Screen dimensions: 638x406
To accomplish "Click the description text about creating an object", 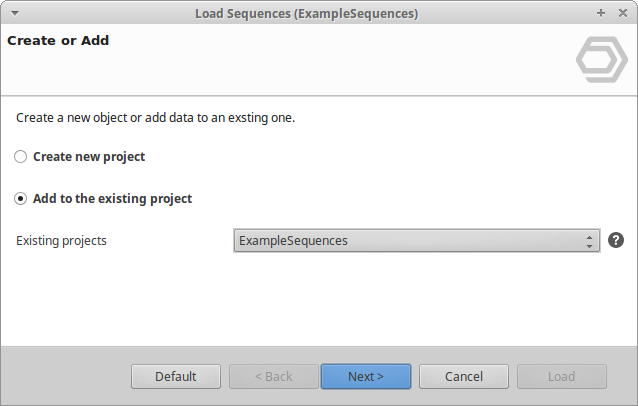I will tap(155, 118).
